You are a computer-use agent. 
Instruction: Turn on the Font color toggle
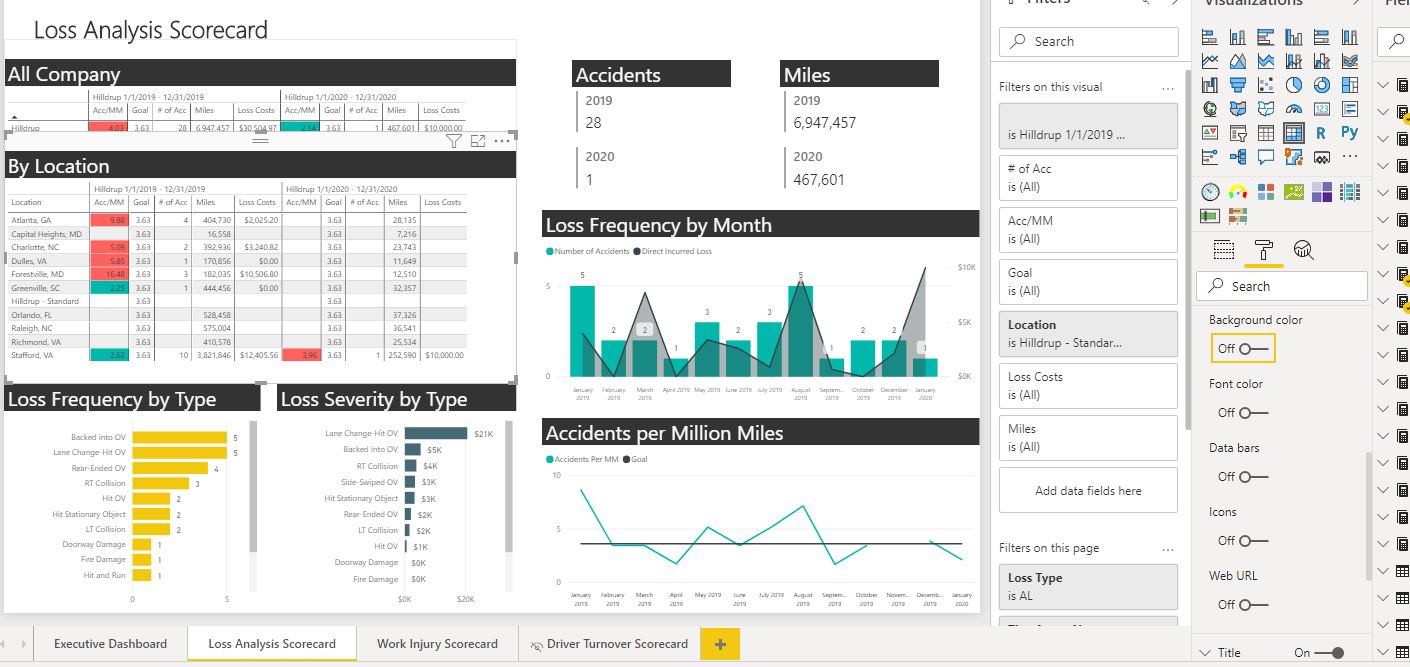(x=1253, y=413)
